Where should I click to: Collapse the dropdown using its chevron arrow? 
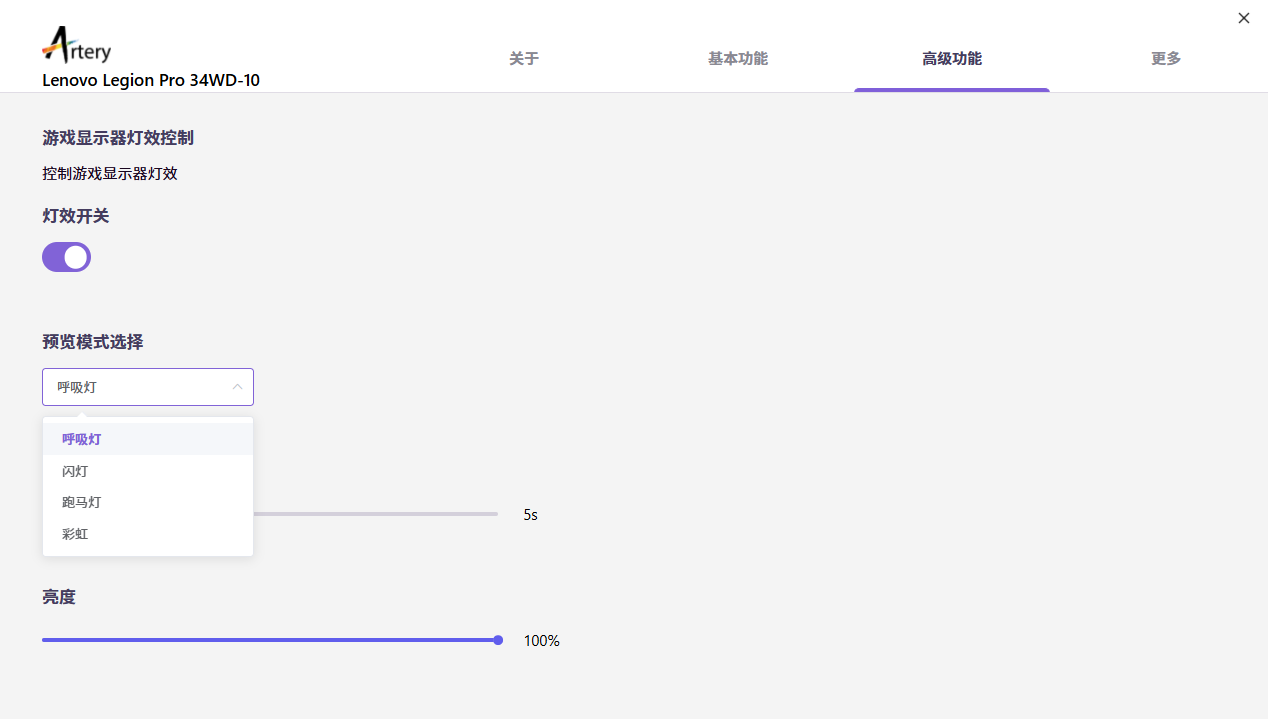pyautogui.click(x=237, y=387)
